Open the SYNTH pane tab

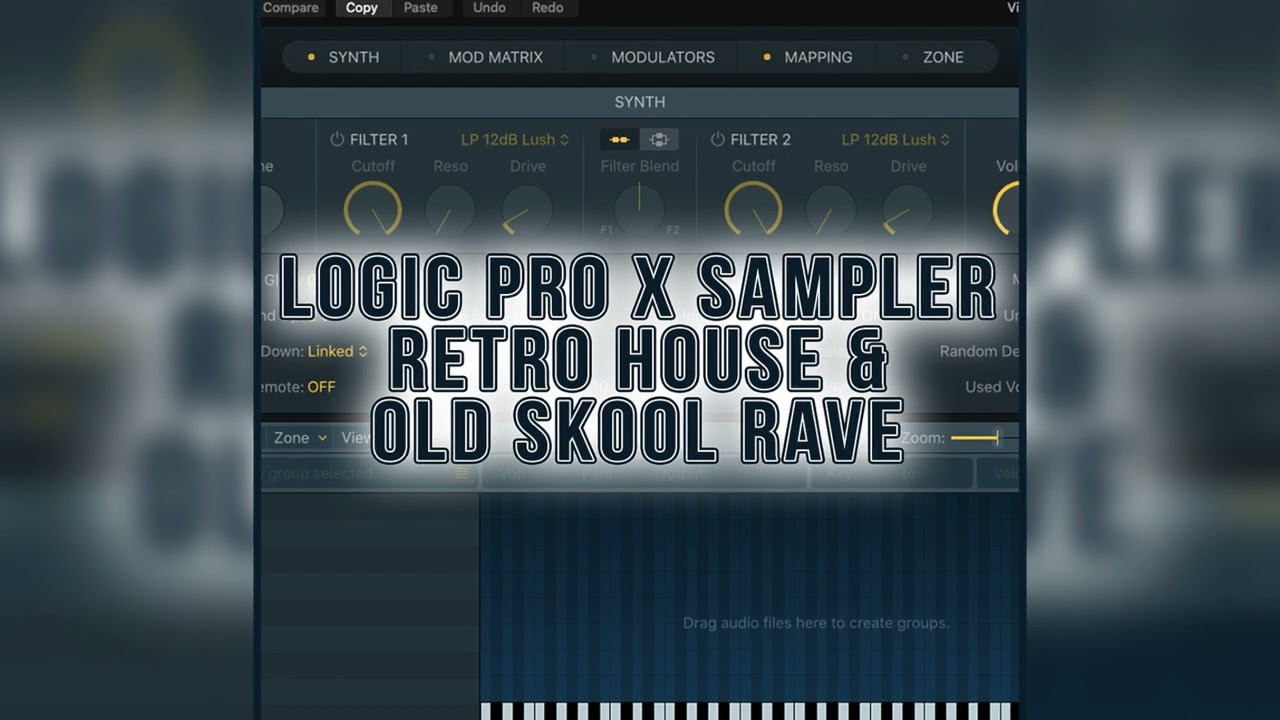point(343,57)
